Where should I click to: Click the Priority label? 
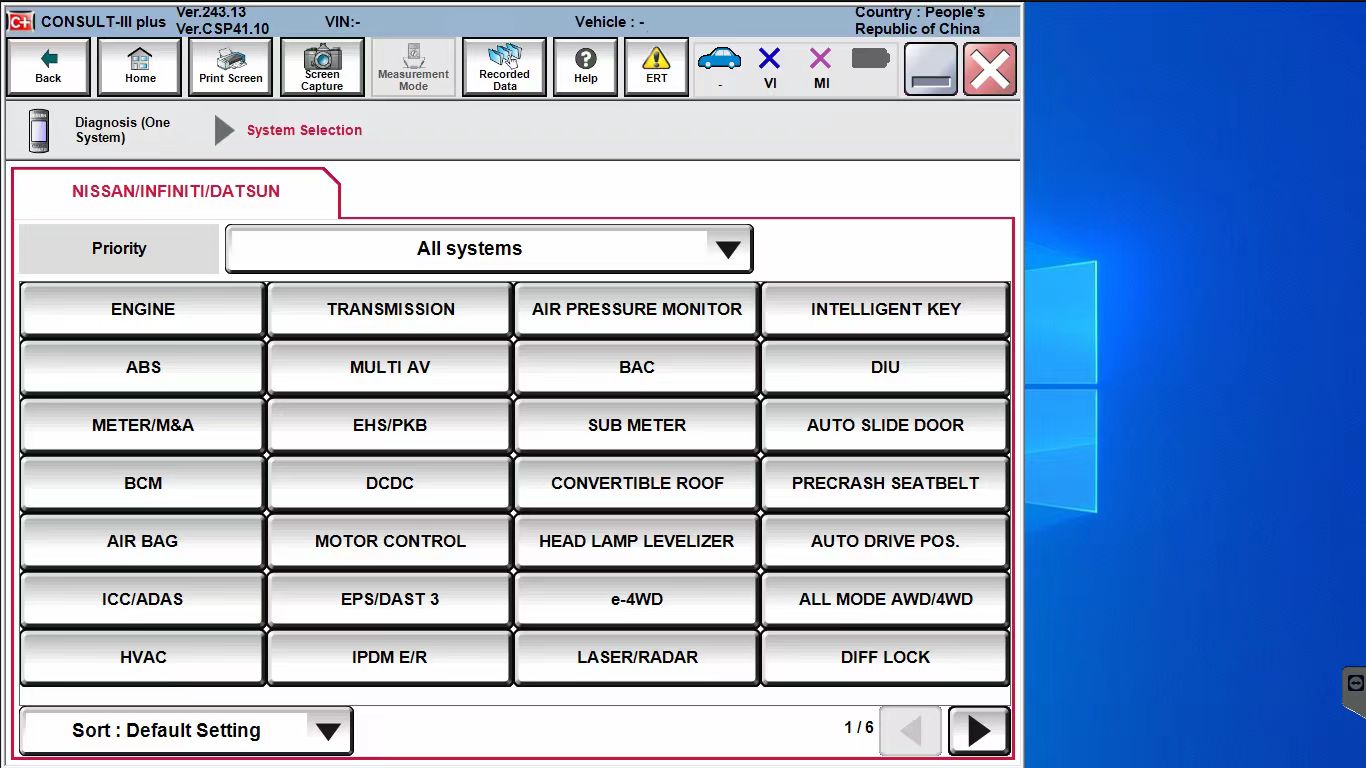click(119, 249)
